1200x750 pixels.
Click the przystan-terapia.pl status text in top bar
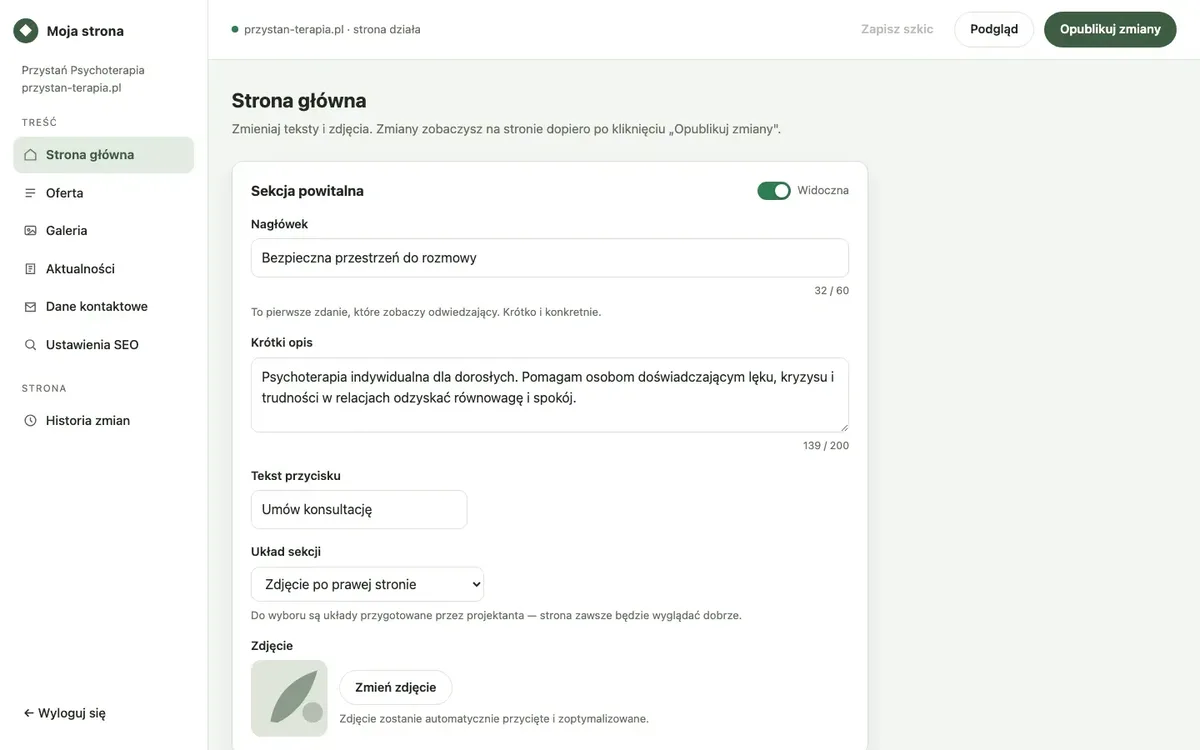point(332,30)
